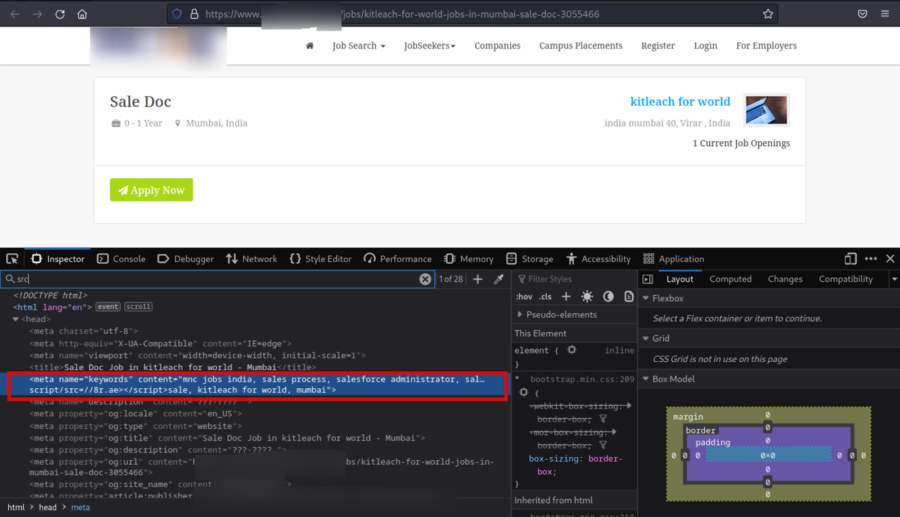Screen dimensions: 900x517
Task: Open the browser hamburger menu
Action: tap(885, 14)
